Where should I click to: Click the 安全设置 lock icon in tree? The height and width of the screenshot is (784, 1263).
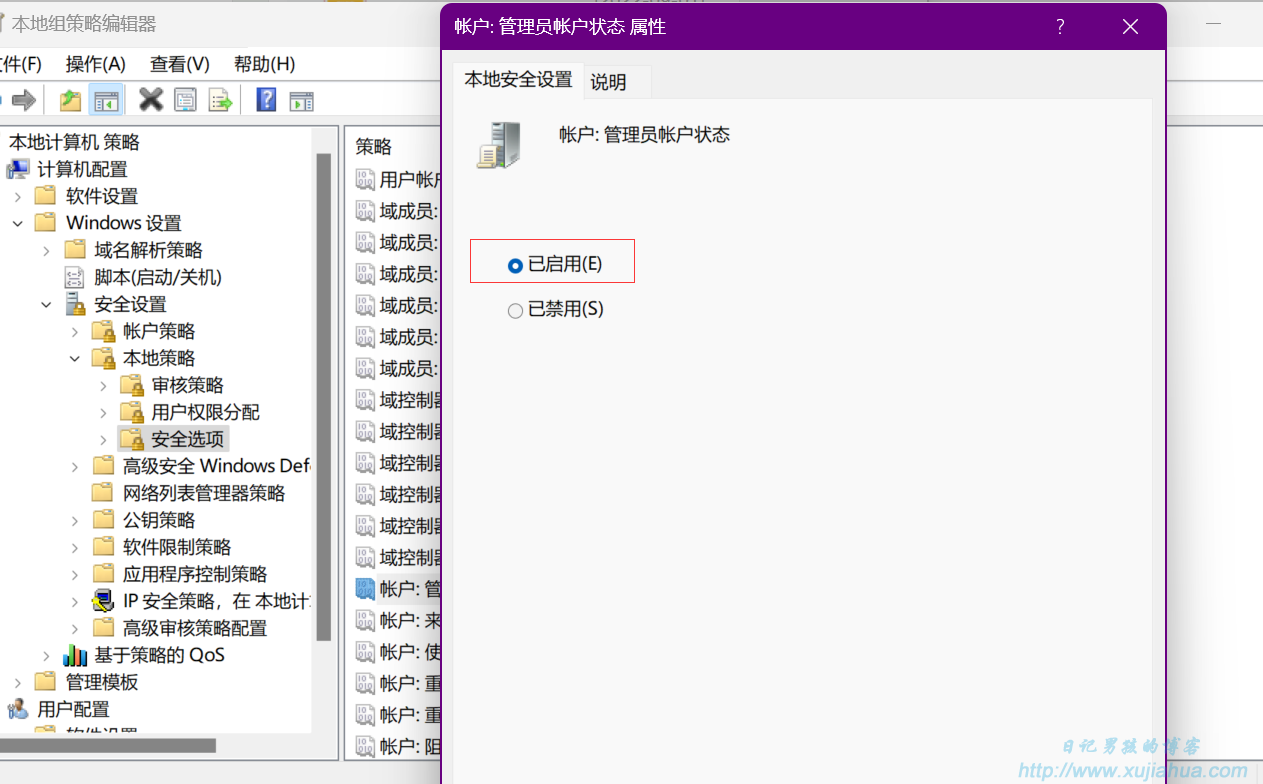coord(75,304)
